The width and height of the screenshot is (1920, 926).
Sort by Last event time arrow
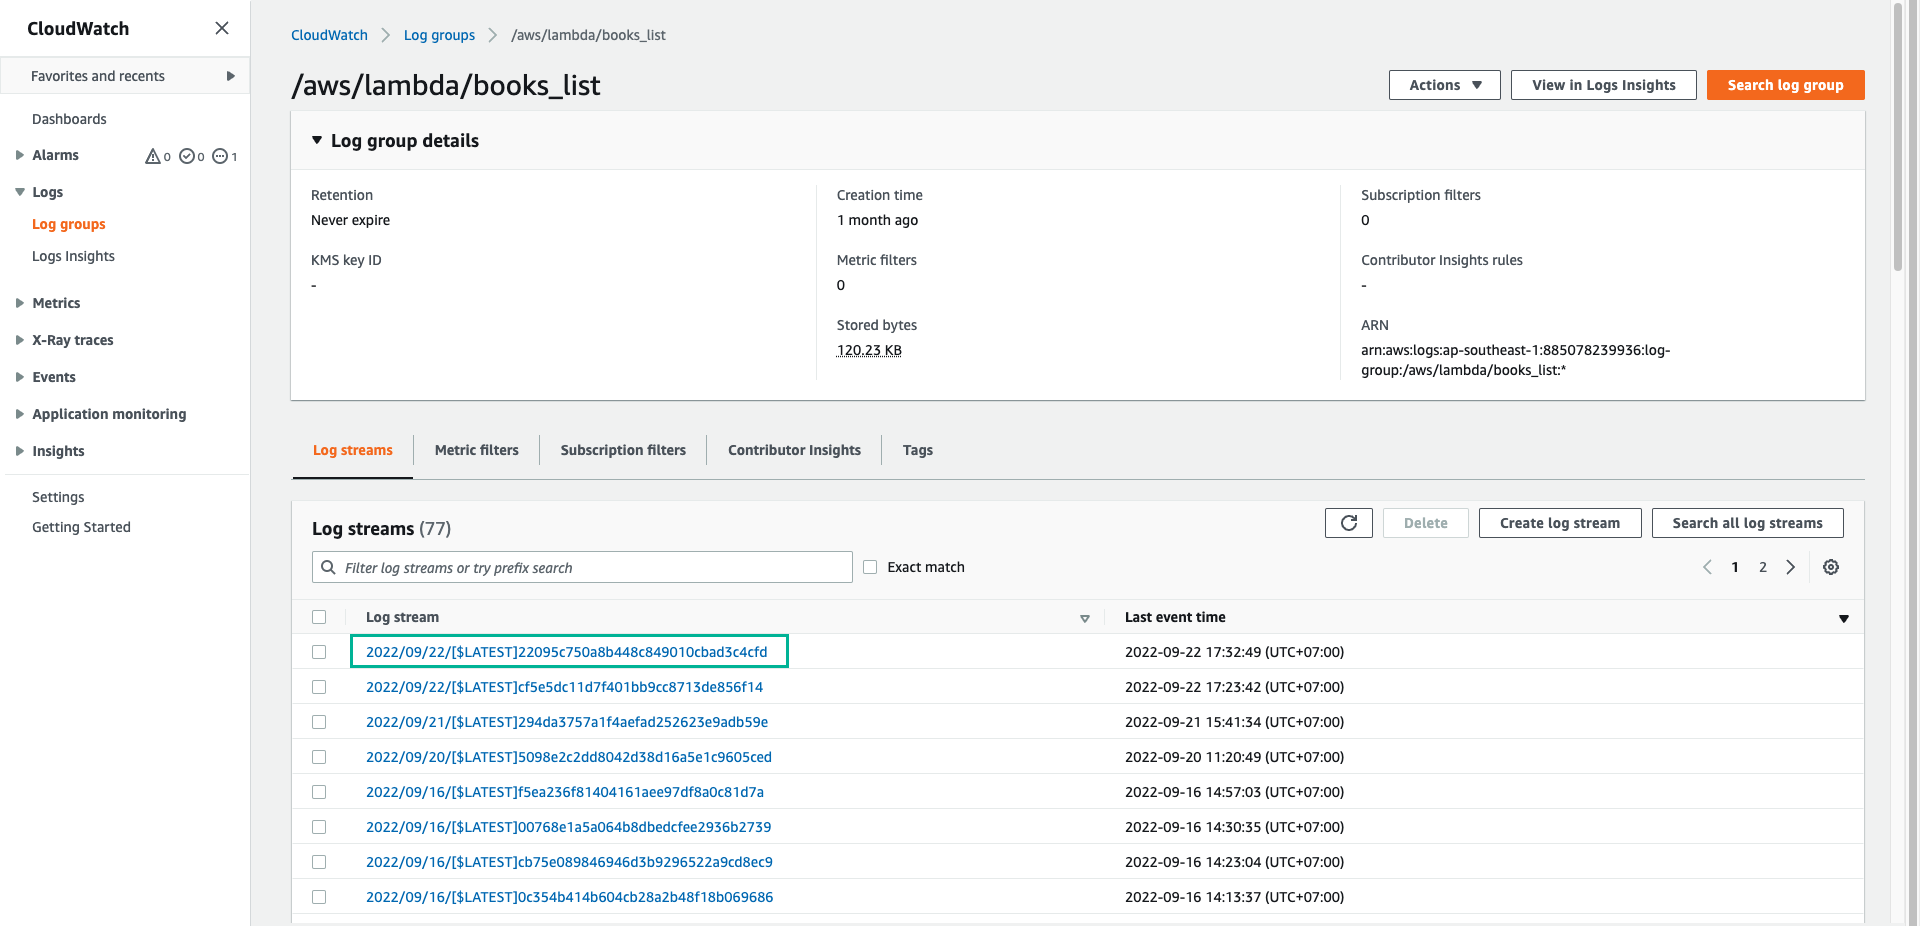(1844, 618)
